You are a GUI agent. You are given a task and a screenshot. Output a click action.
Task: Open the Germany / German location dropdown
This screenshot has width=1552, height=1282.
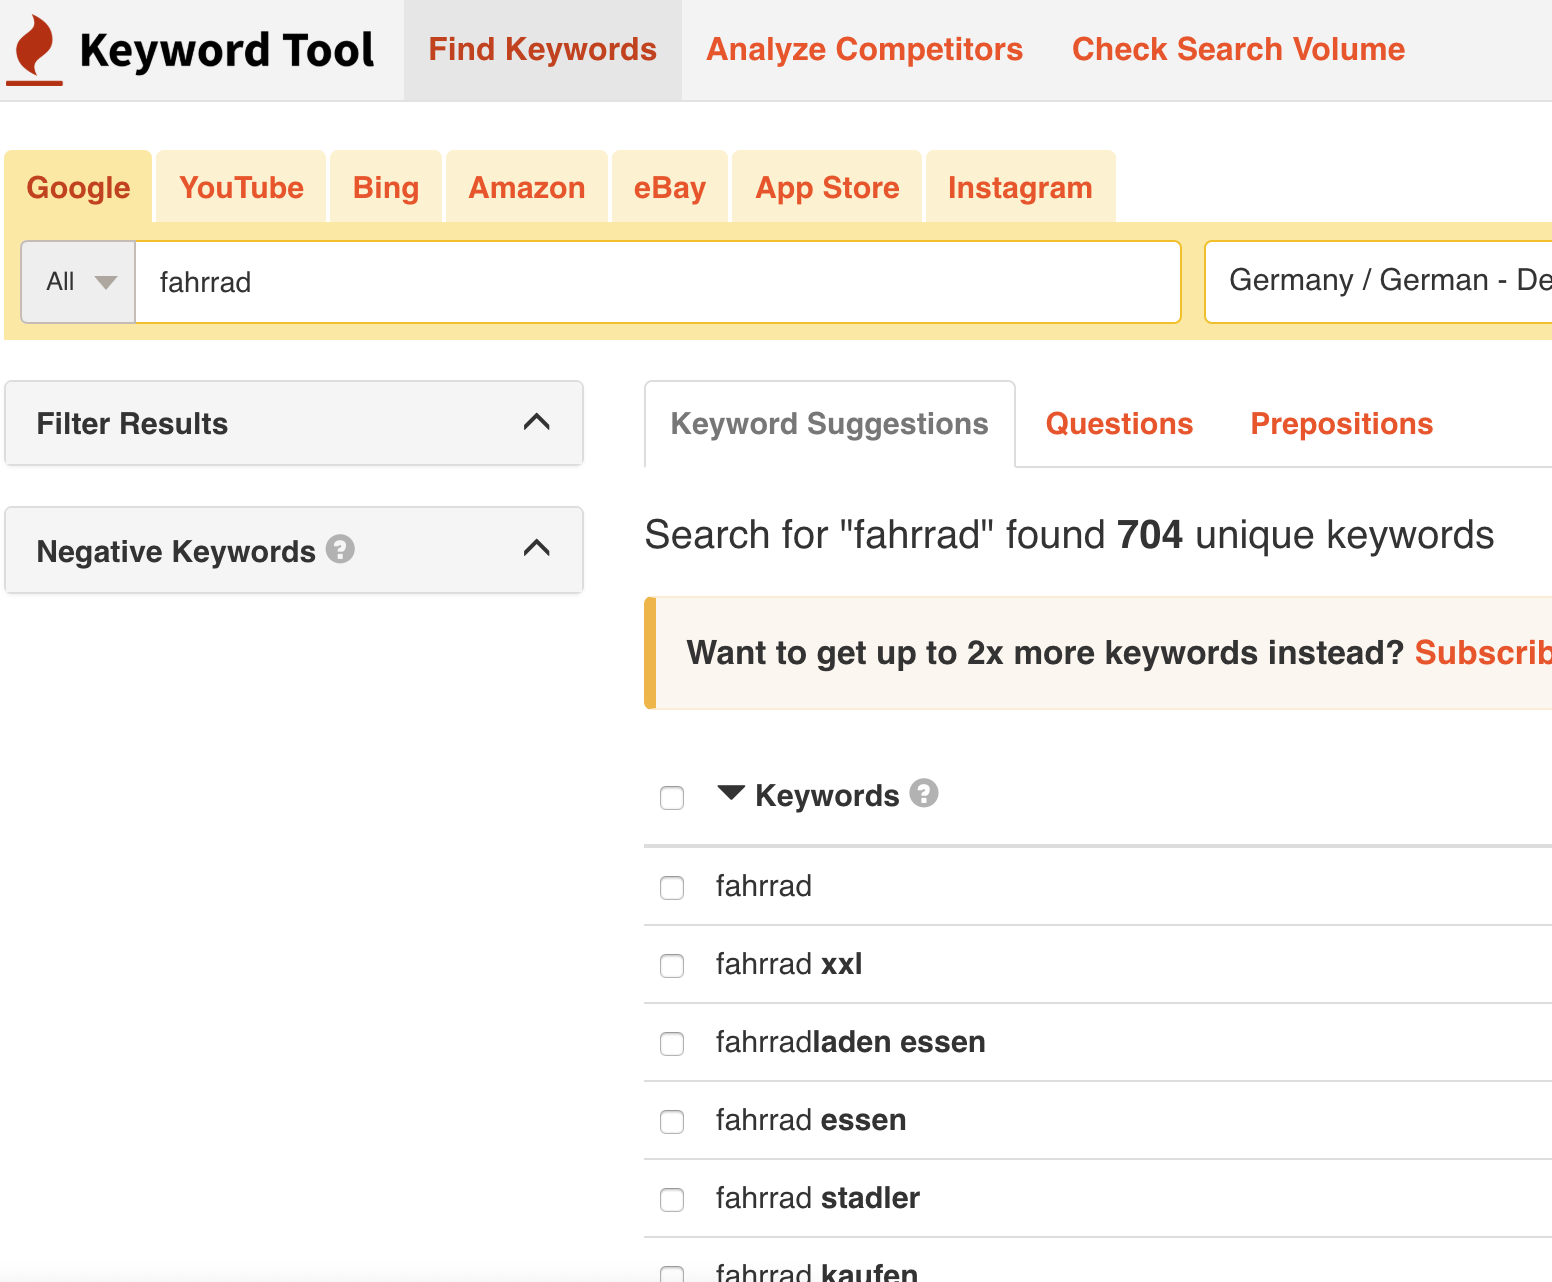pos(1380,281)
